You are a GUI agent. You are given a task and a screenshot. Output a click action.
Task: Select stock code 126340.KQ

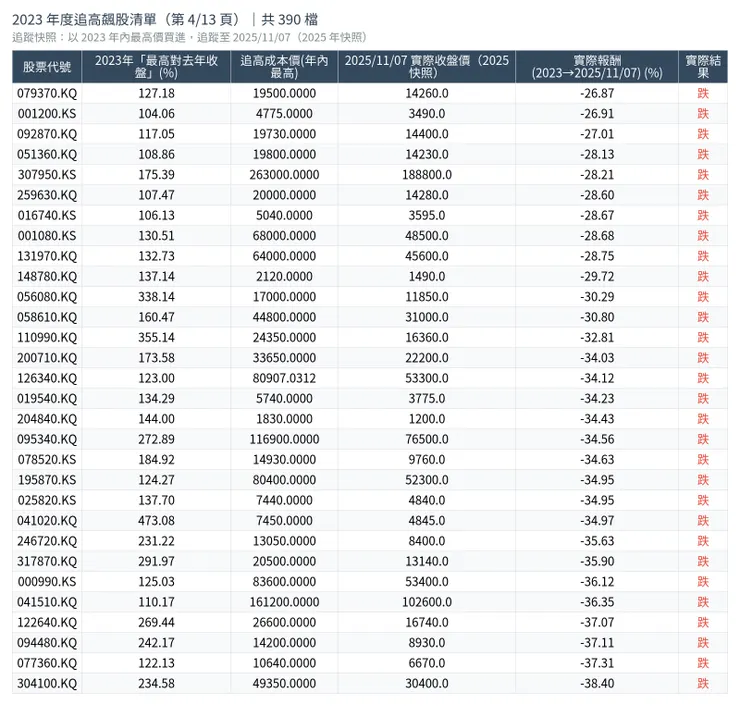click(x=47, y=378)
